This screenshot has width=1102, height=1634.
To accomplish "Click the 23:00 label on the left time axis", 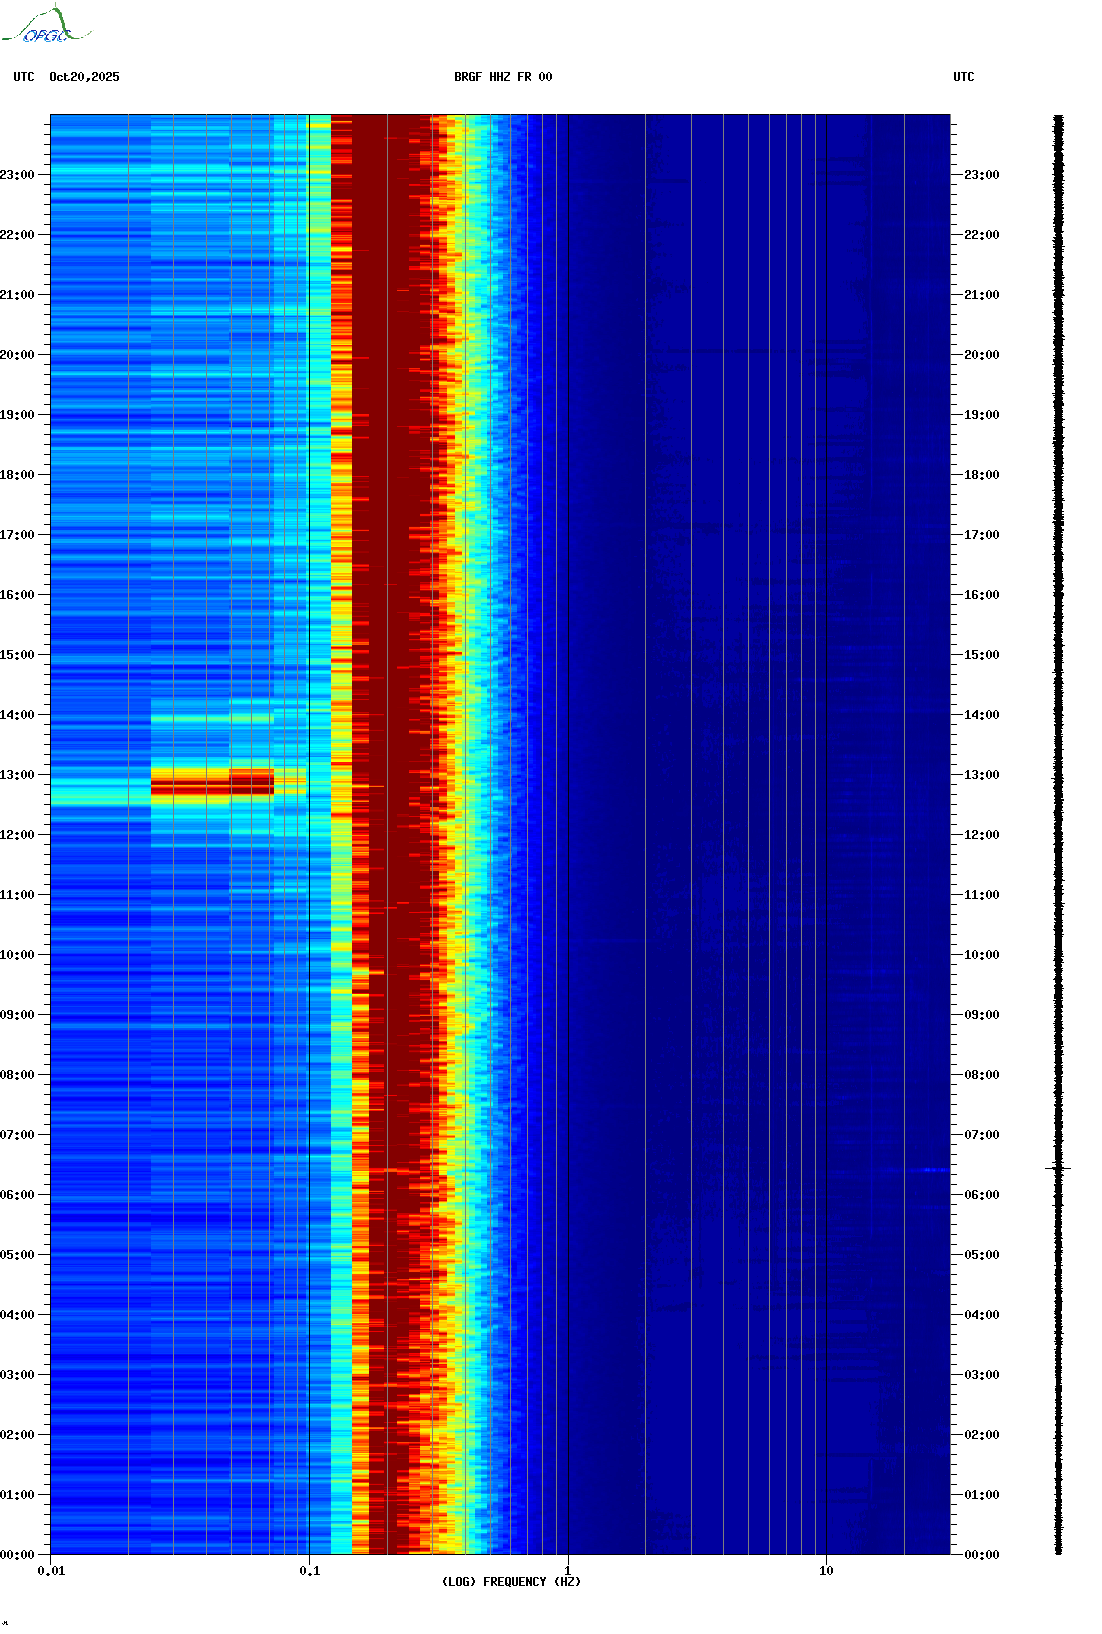I will pos(17,175).
